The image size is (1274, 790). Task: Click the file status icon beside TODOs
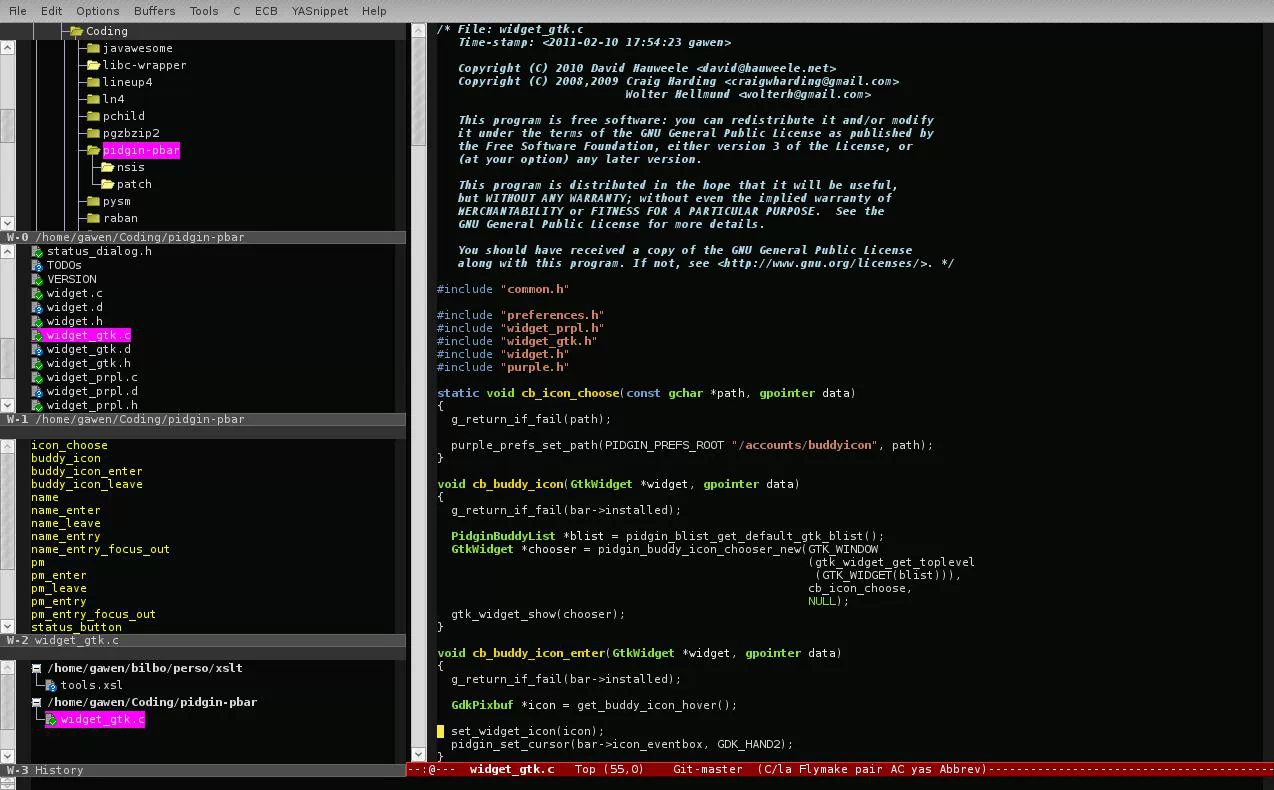click(x=37, y=265)
